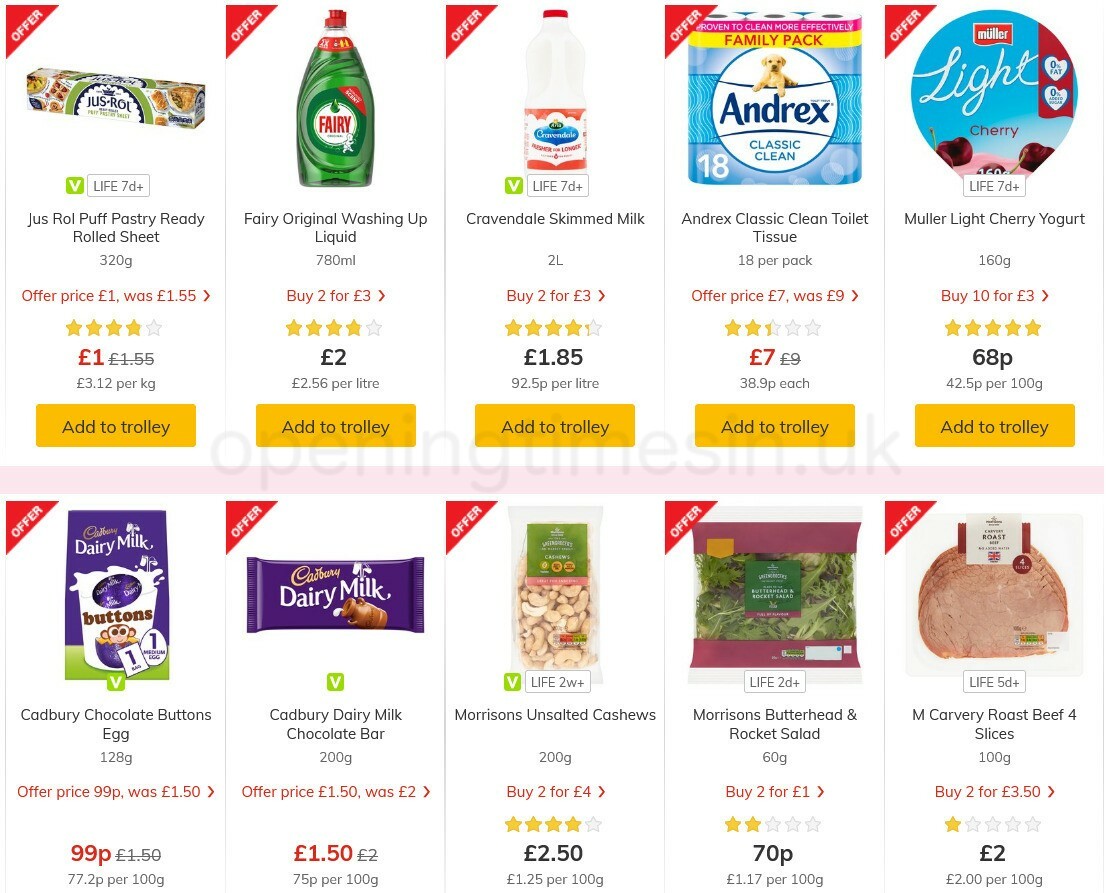Click the vegetarian V badge on Jus Rol Puff Pastry
Screen dimensions: 1112x893
click(x=75, y=185)
